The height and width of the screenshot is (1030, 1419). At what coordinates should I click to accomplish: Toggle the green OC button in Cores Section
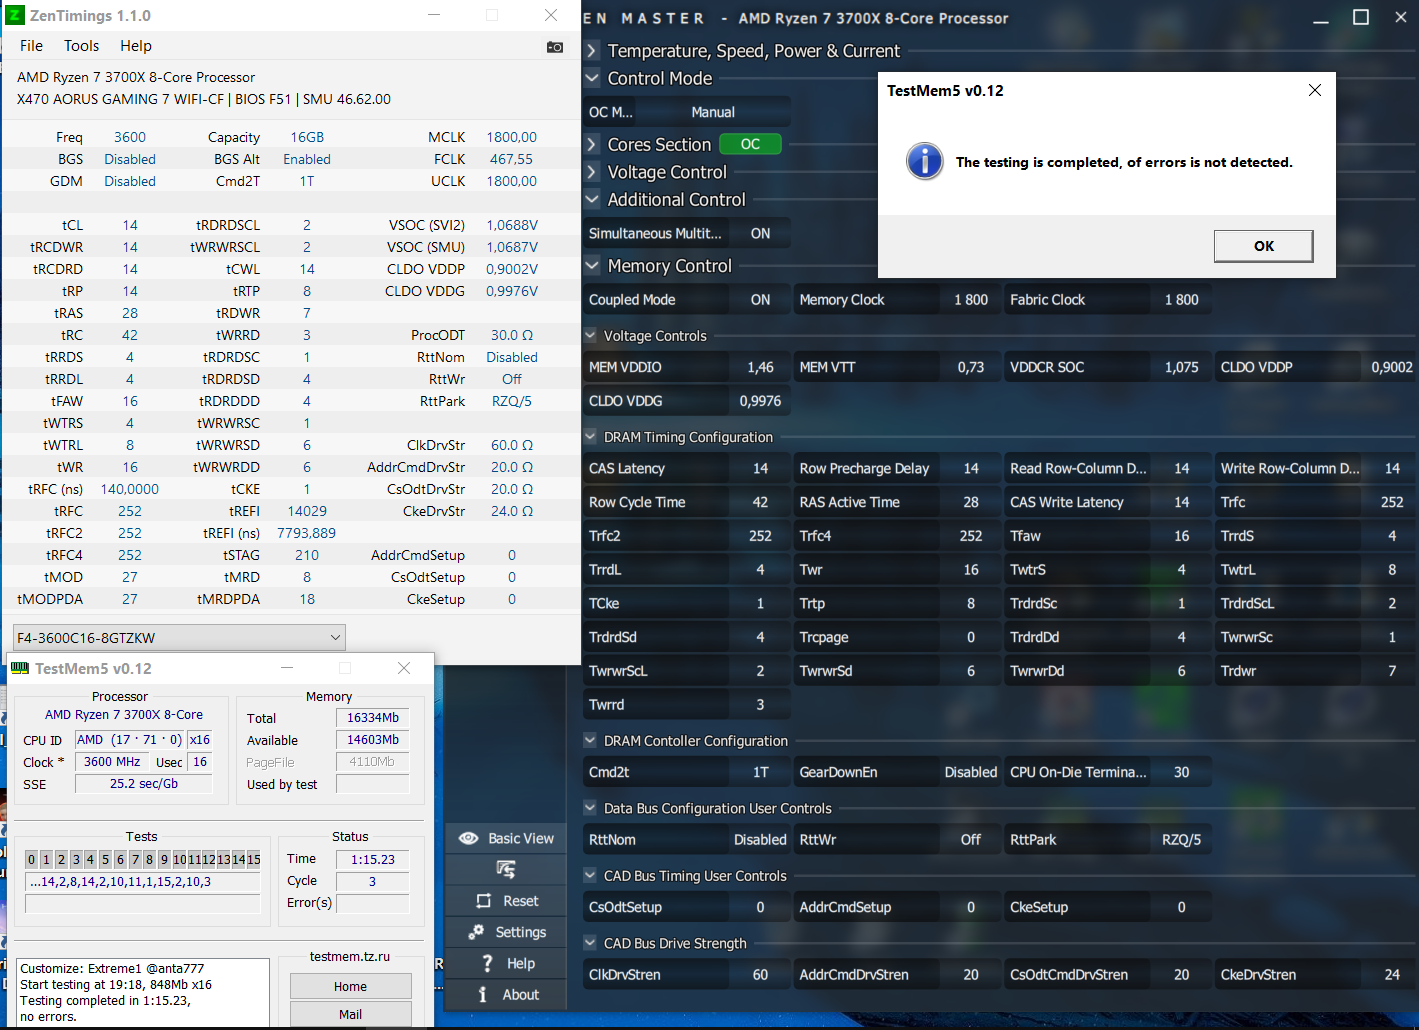tap(750, 144)
